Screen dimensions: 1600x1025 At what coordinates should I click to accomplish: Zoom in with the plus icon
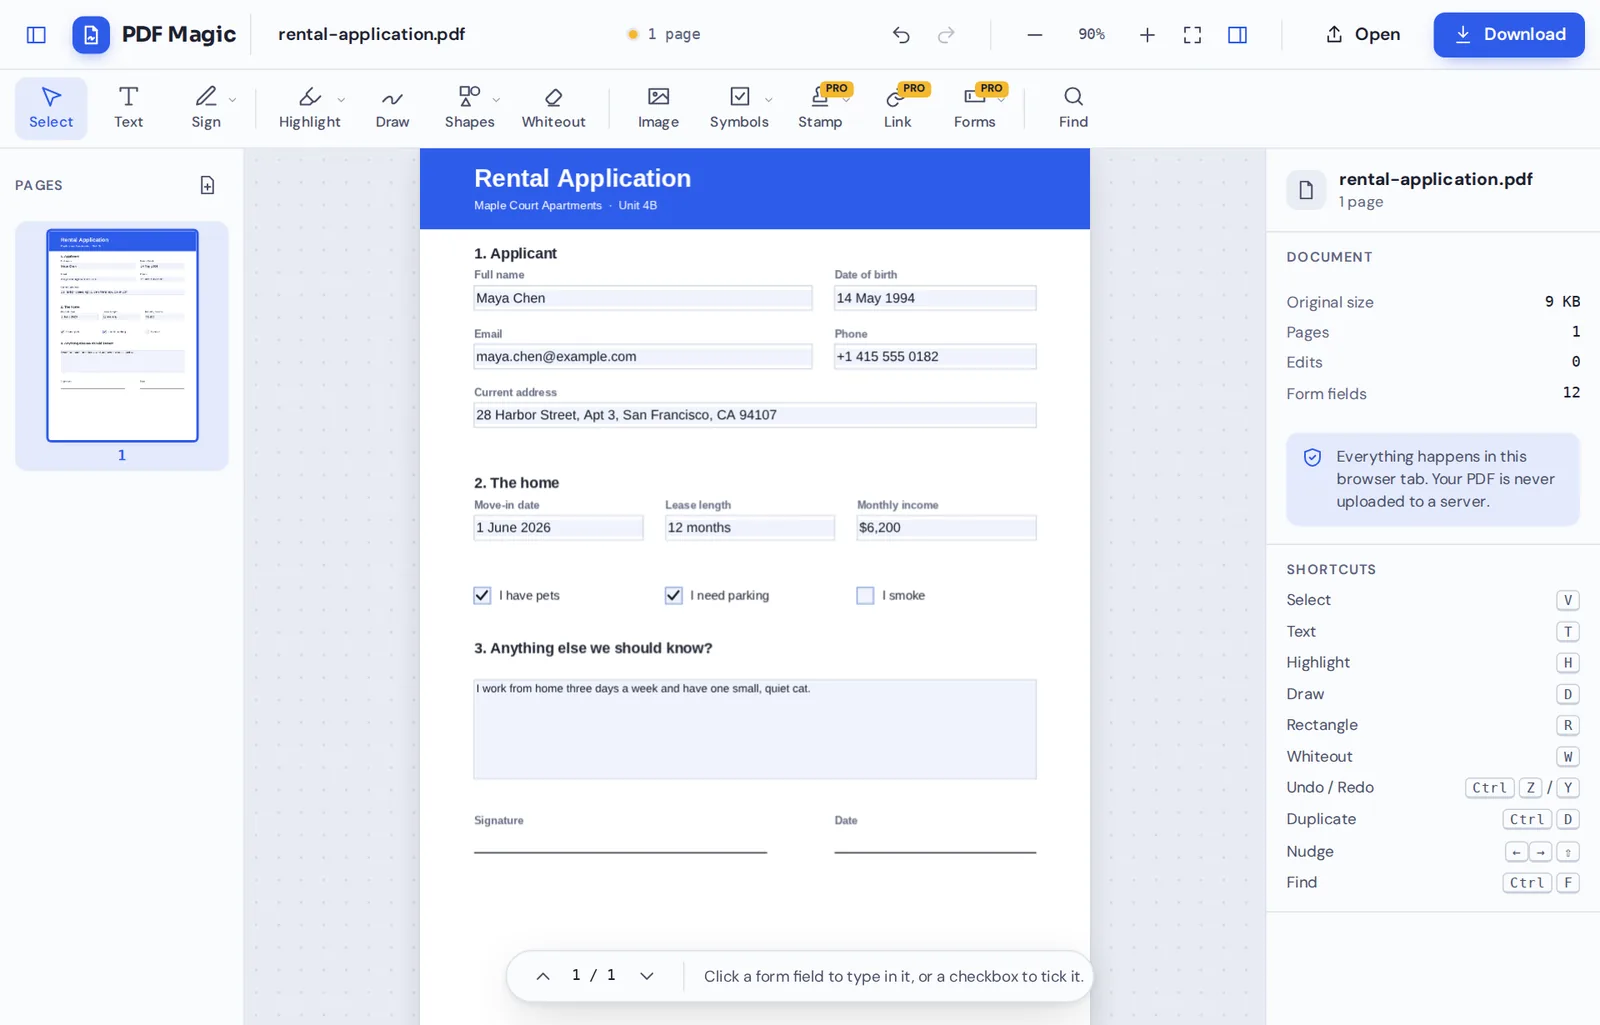[1147, 35]
